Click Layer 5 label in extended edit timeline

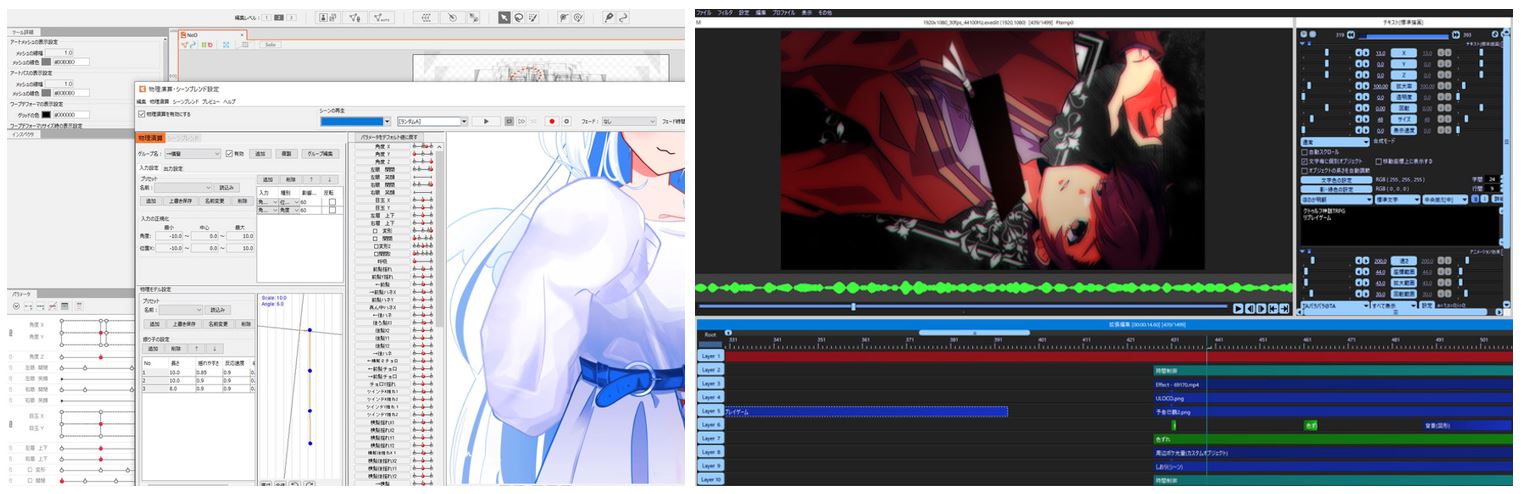[x=711, y=411]
